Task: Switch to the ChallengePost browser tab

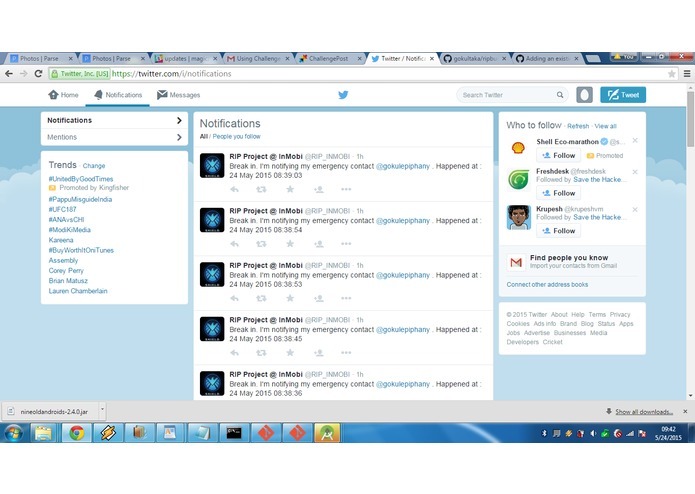Action: point(329,58)
